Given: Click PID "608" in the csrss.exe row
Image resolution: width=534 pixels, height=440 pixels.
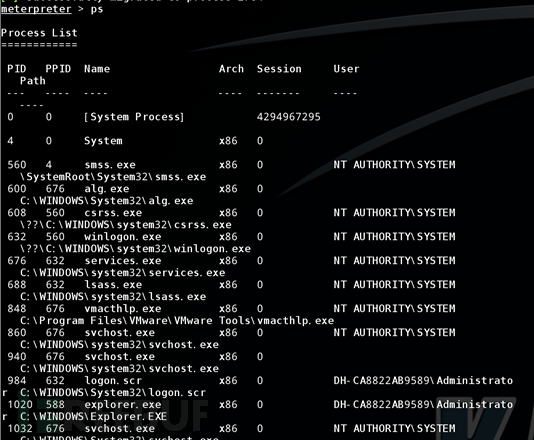Looking at the screenshot, I should point(17,213).
